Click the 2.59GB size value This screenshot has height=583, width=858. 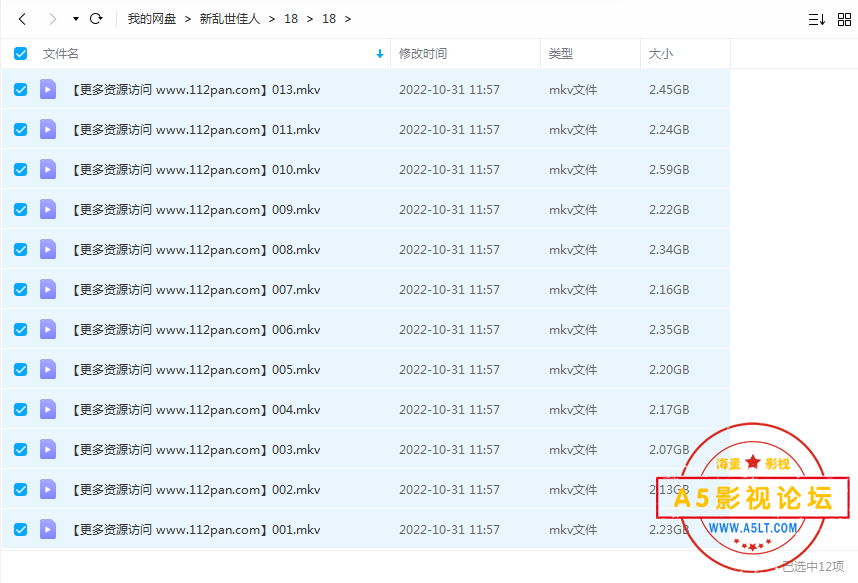click(x=669, y=170)
